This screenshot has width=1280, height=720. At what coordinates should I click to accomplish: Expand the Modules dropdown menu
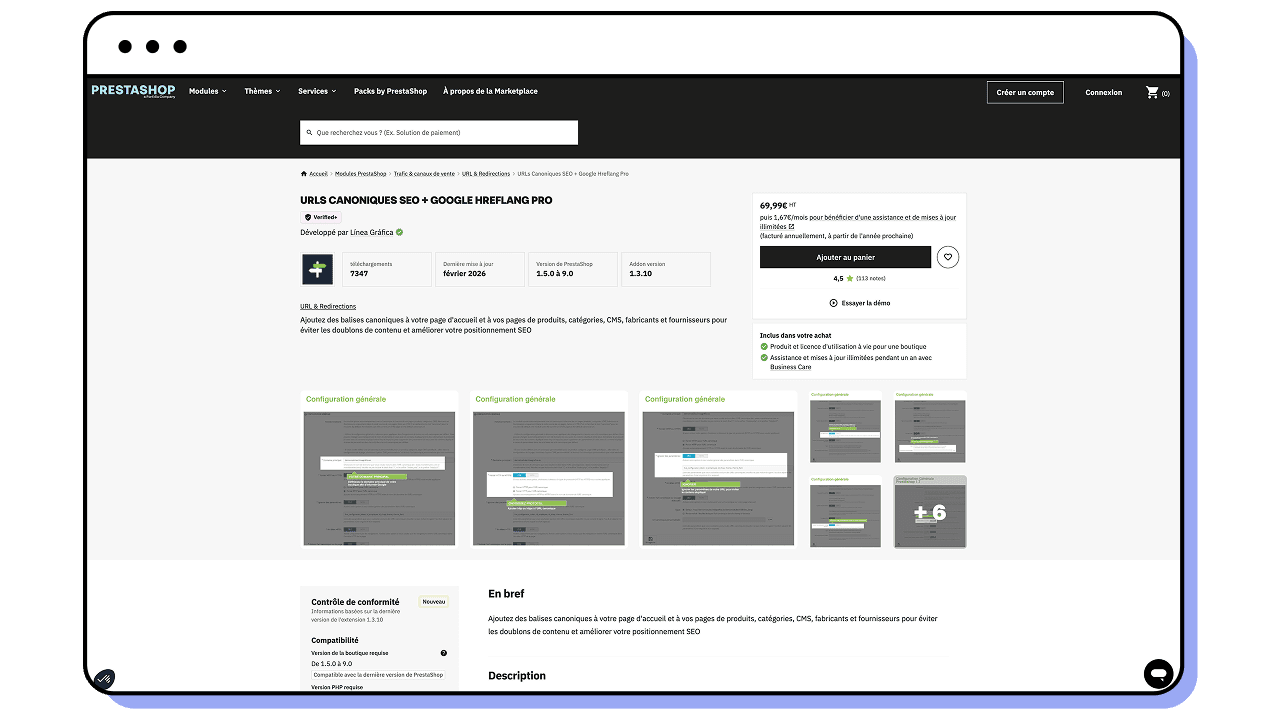[208, 91]
